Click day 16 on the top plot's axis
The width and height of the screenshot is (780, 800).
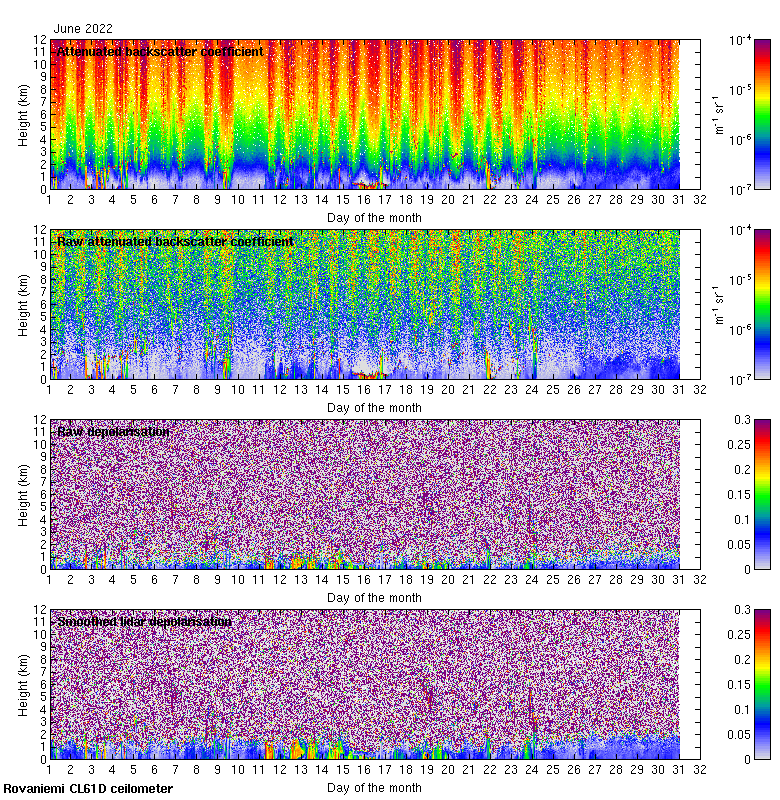click(x=364, y=199)
